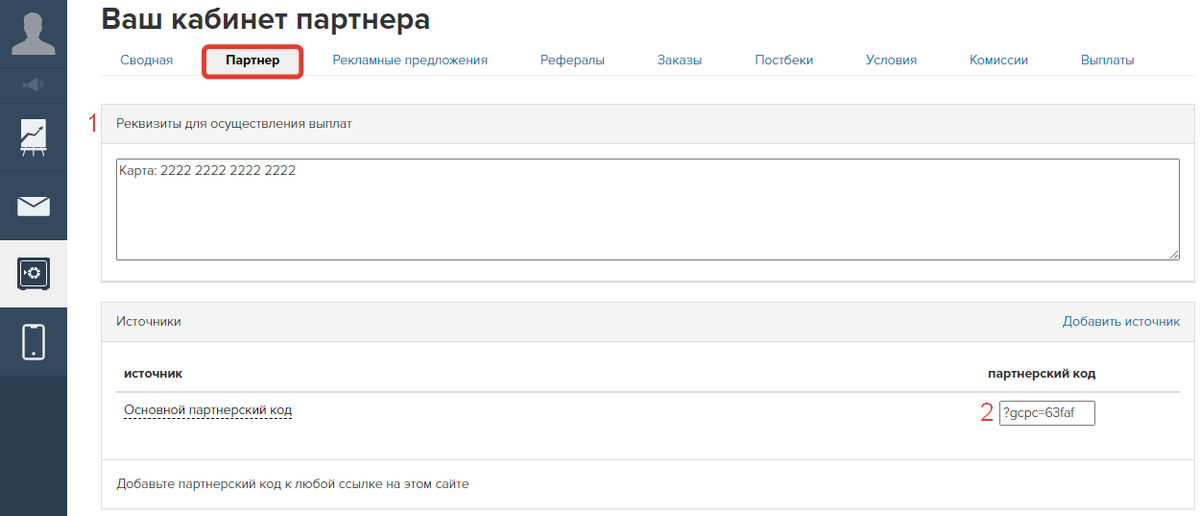The width and height of the screenshot is (1200, 516).
Task: Go to the Рефералы tab
Action: click(572, 60)
